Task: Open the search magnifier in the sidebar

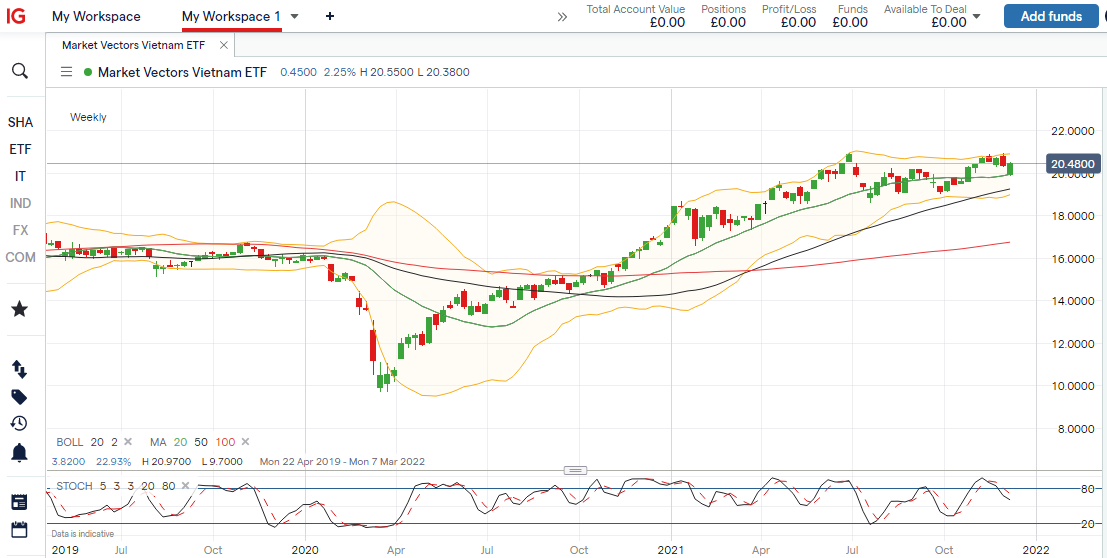Action: [x=19, y=71]
